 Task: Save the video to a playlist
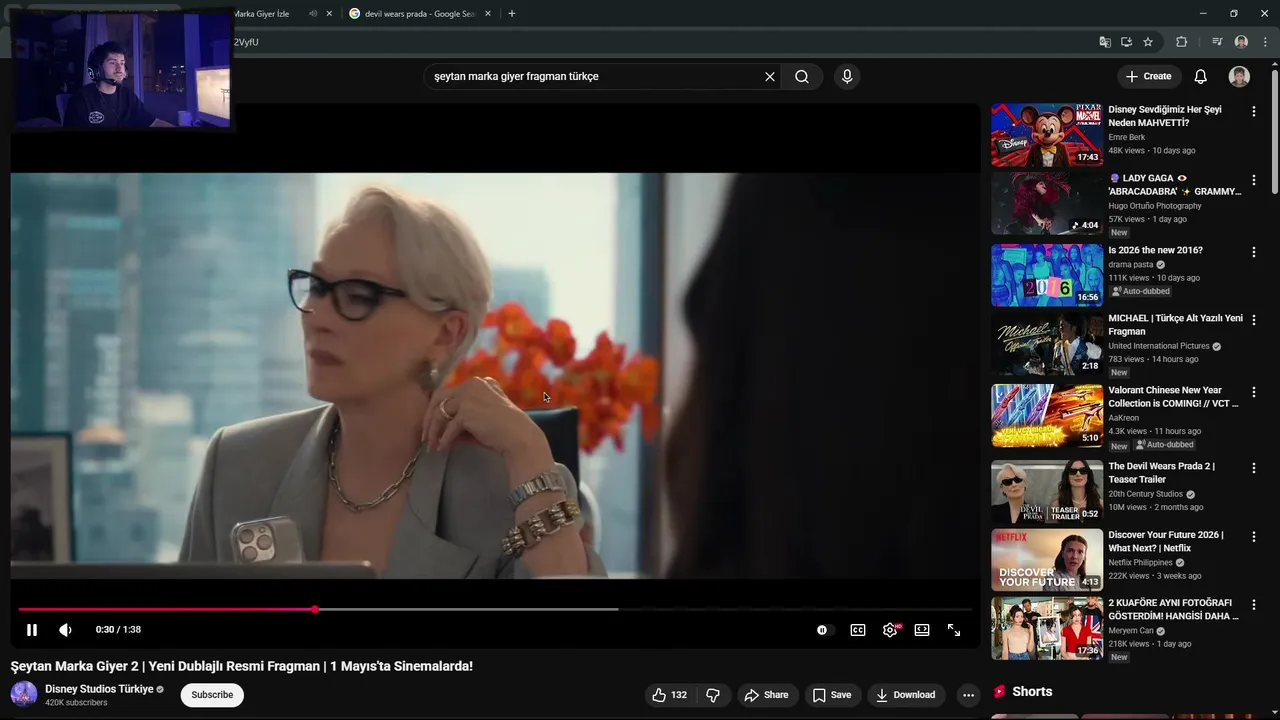click(x=832, y=695)
